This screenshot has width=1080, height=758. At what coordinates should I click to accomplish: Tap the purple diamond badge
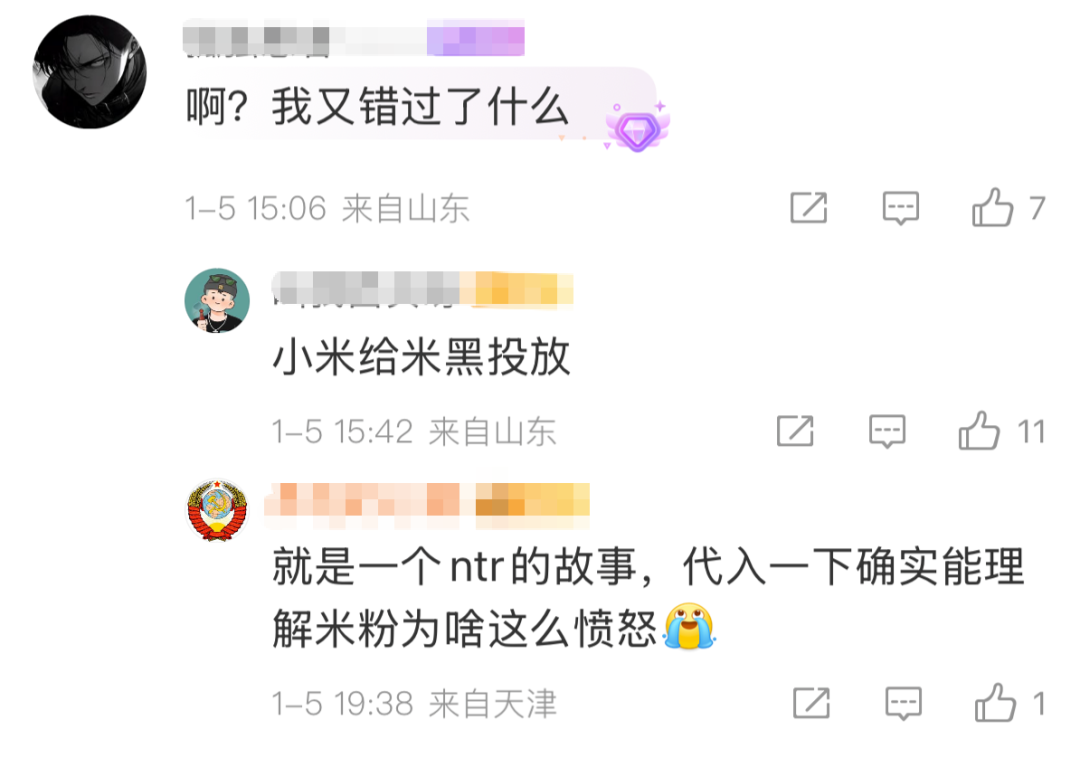click(x=638, y=127)
